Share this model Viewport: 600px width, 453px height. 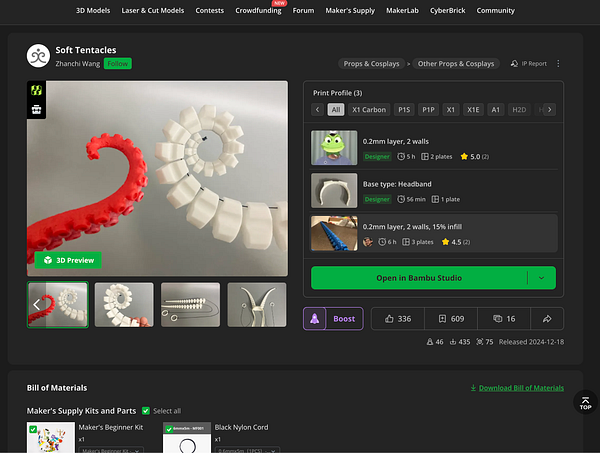(547, 319)
